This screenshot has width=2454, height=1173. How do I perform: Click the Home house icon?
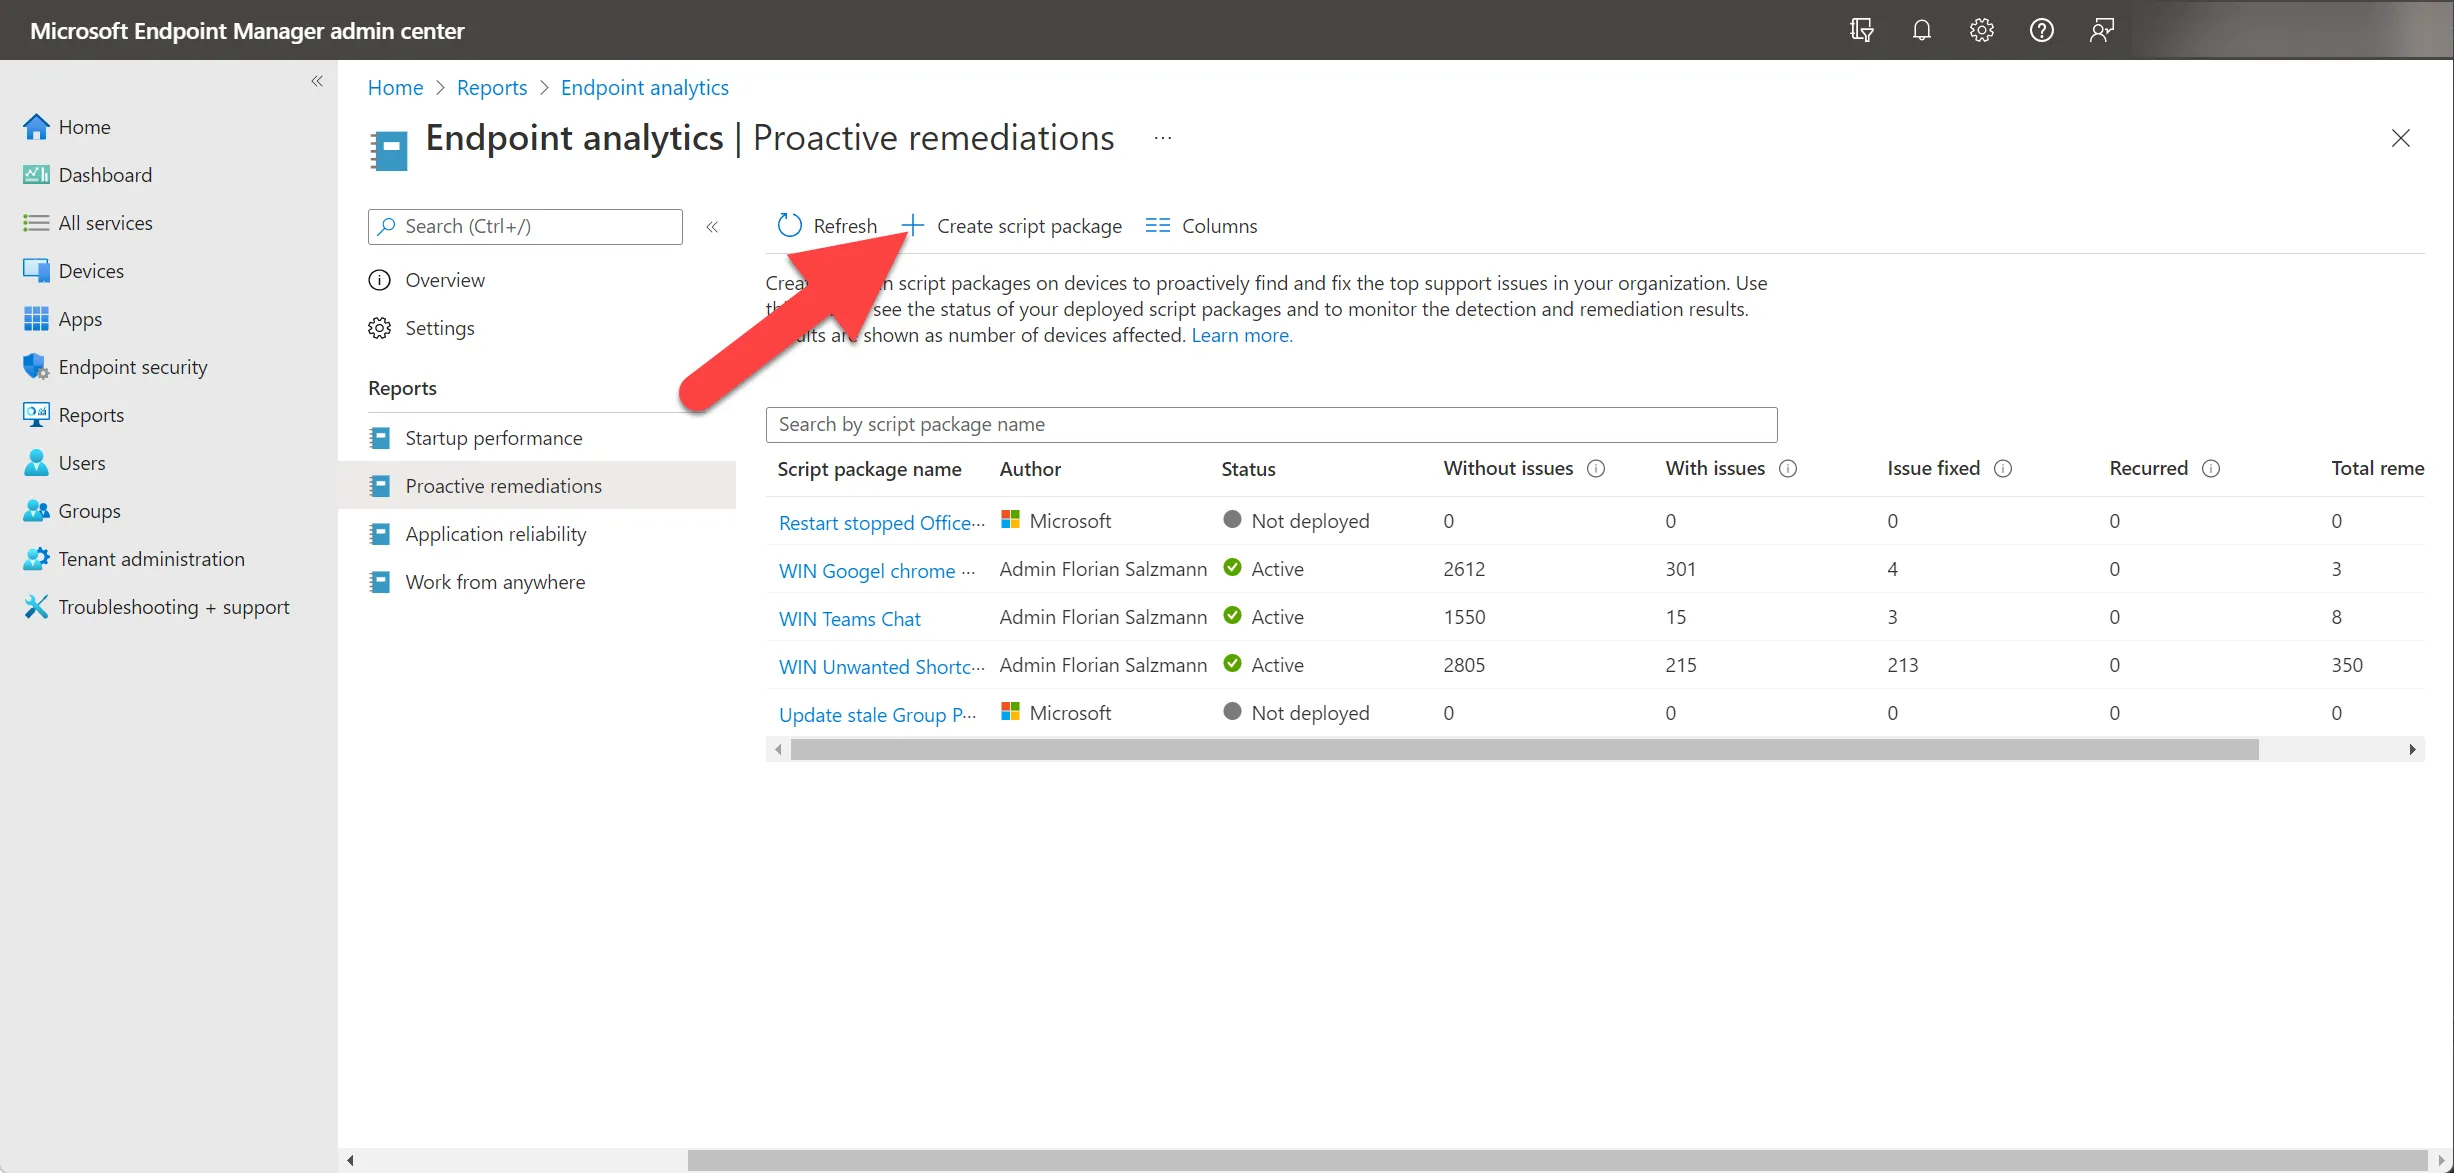36,126
